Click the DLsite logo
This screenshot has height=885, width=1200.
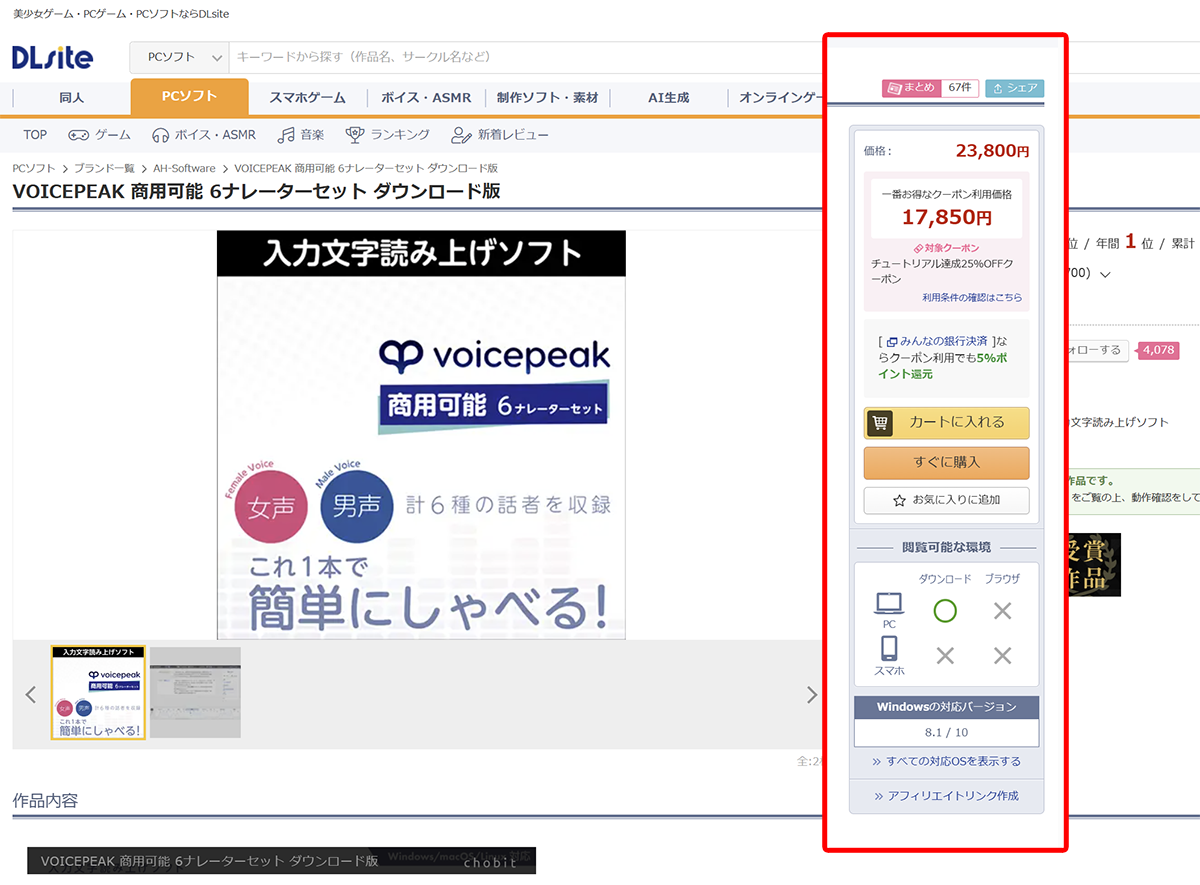pyautogui.click(x=52, y=58)
